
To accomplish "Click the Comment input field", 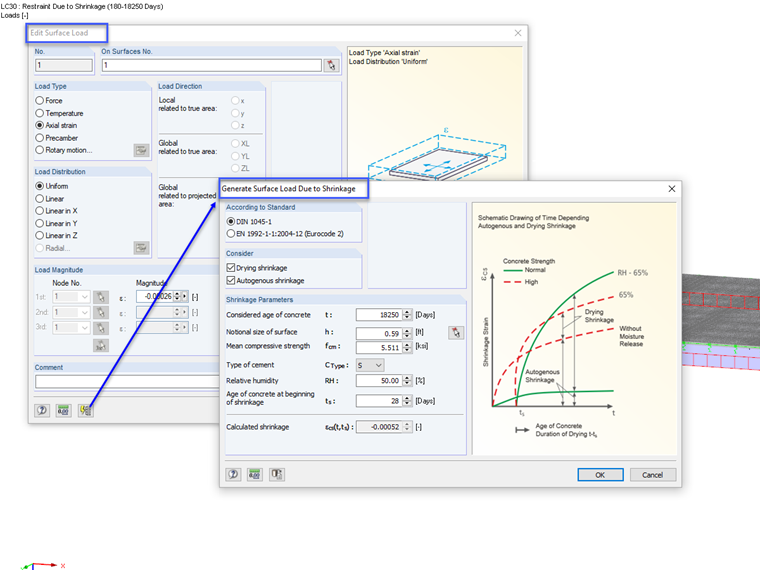I will (x=127, y=381).
